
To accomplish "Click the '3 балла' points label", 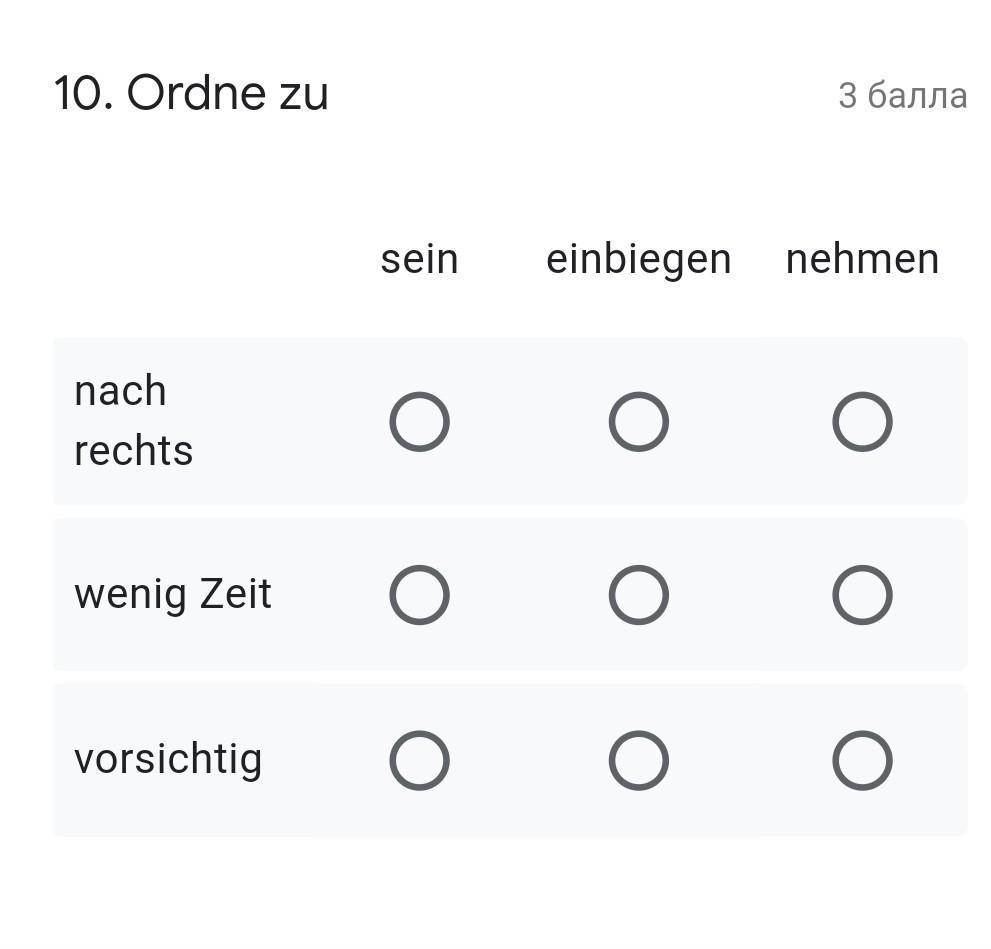I will pyautogui.click(x=902, y=96).
